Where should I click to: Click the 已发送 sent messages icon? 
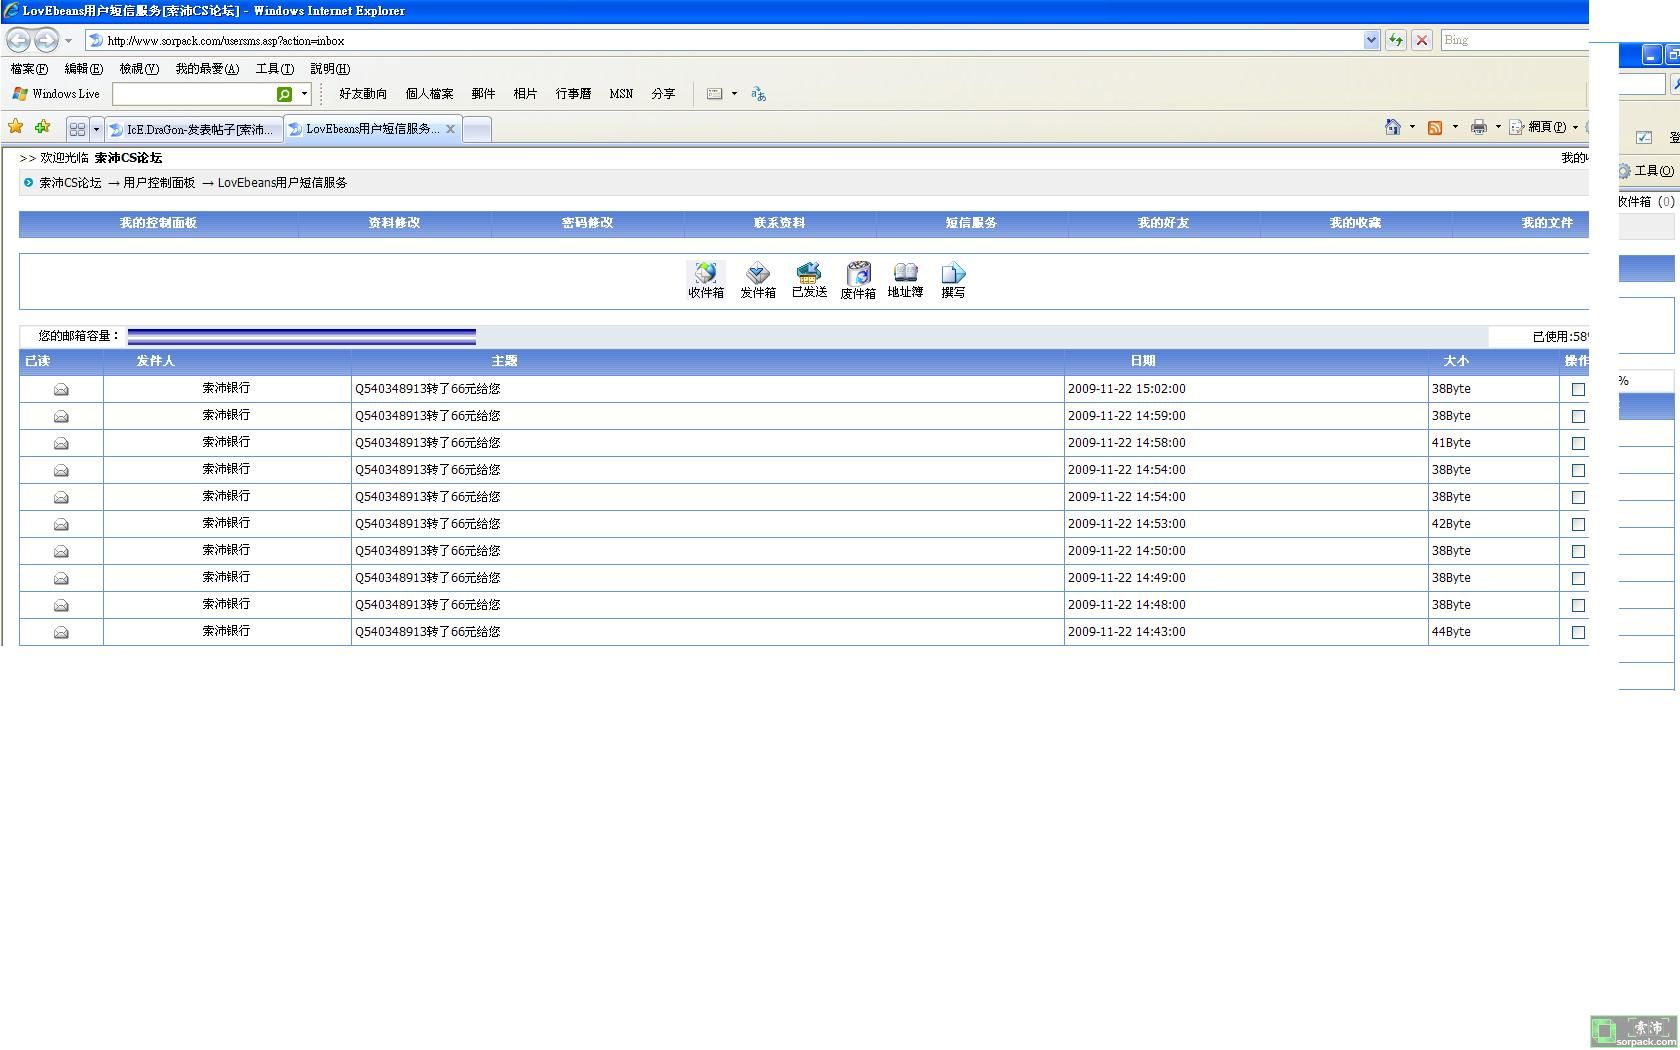809,279
